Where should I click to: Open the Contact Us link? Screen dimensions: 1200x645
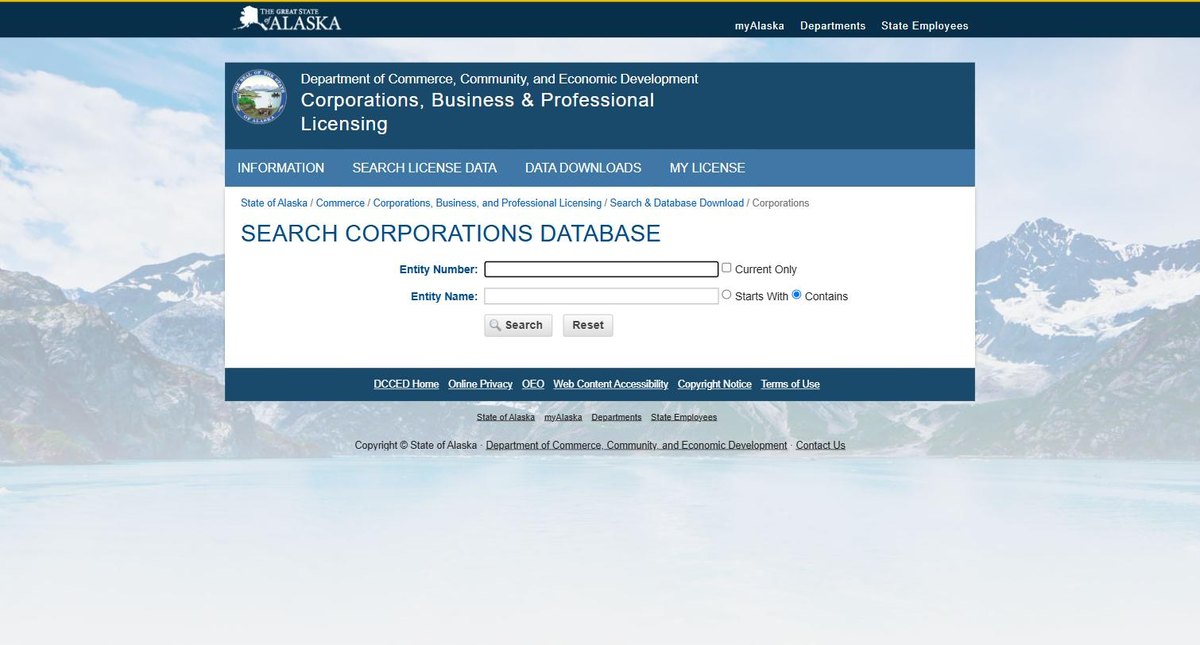click(821, 445)
